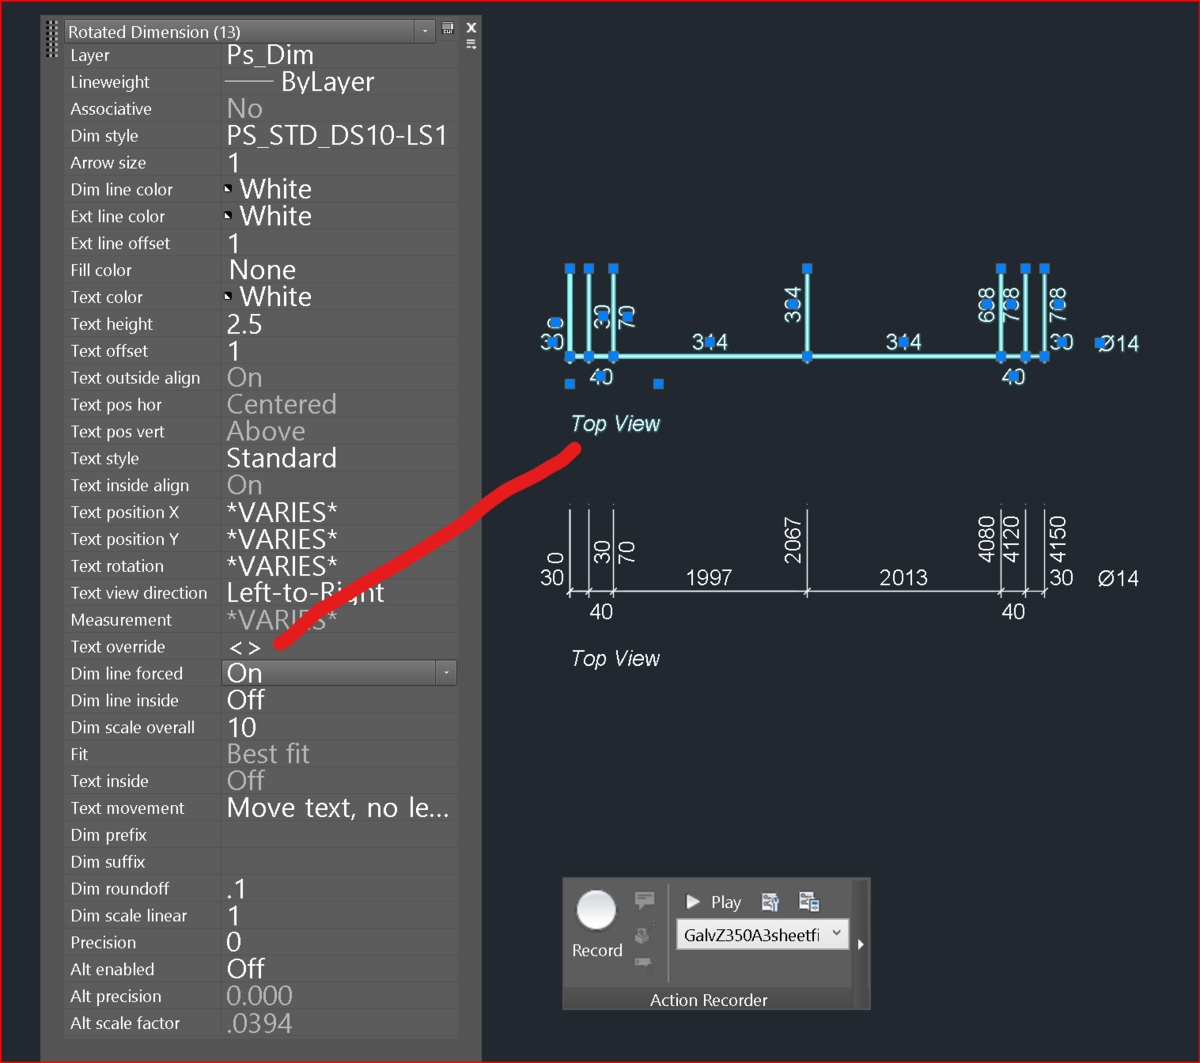
Task: Click the Insert Message speech bubble icon
Action: (644, 900)
